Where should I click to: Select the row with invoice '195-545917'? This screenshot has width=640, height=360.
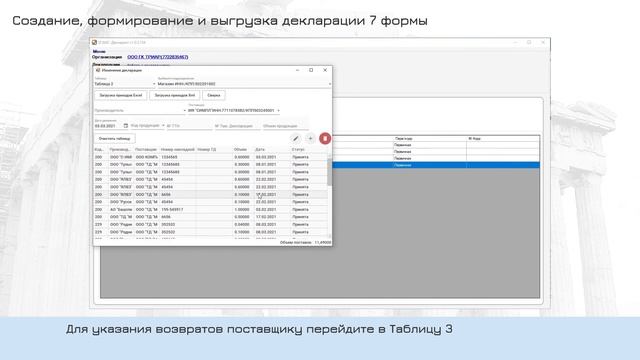click(210, 209)
